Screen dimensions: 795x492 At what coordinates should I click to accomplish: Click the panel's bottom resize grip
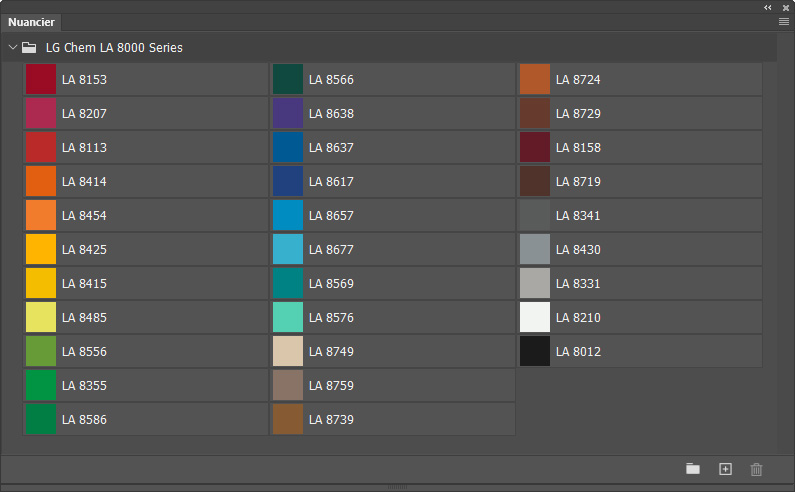click(398, 487)
